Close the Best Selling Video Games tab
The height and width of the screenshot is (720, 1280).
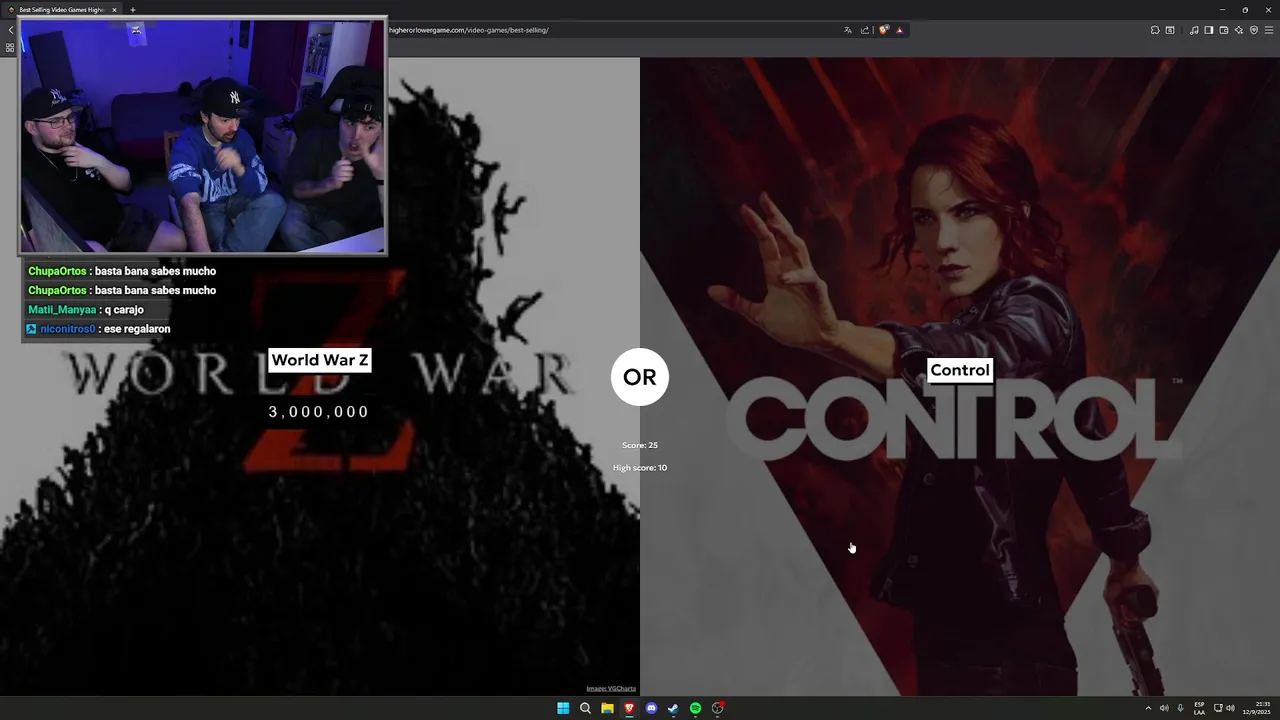pyautogui.click(x=114, y=10)
